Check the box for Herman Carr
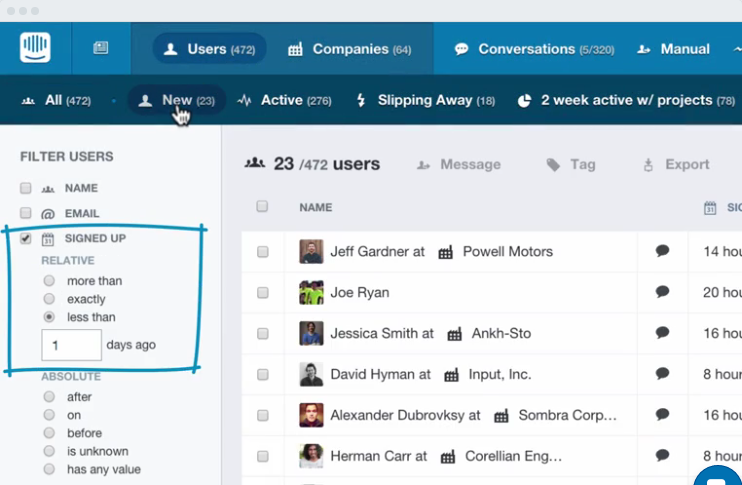The image size is (742, 485). pos(263,457)
